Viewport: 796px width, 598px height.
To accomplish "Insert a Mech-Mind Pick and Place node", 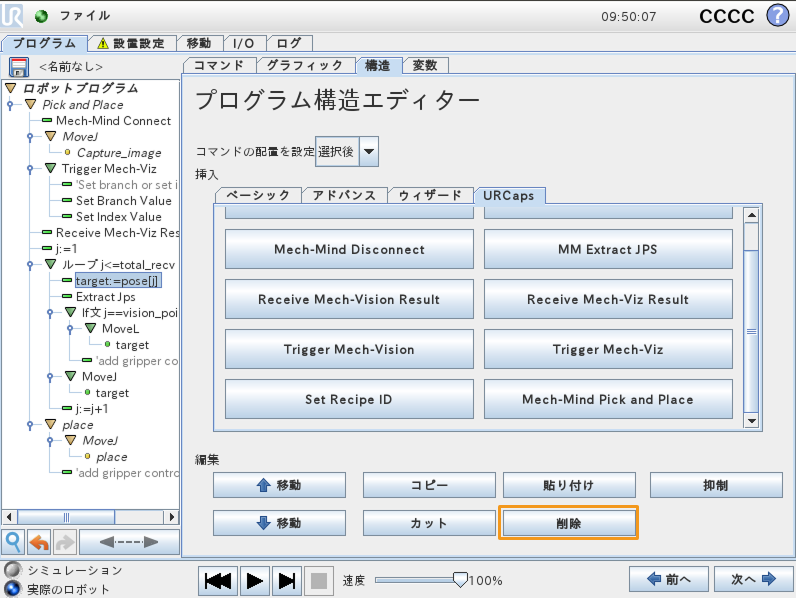I will tap(608, 400).
